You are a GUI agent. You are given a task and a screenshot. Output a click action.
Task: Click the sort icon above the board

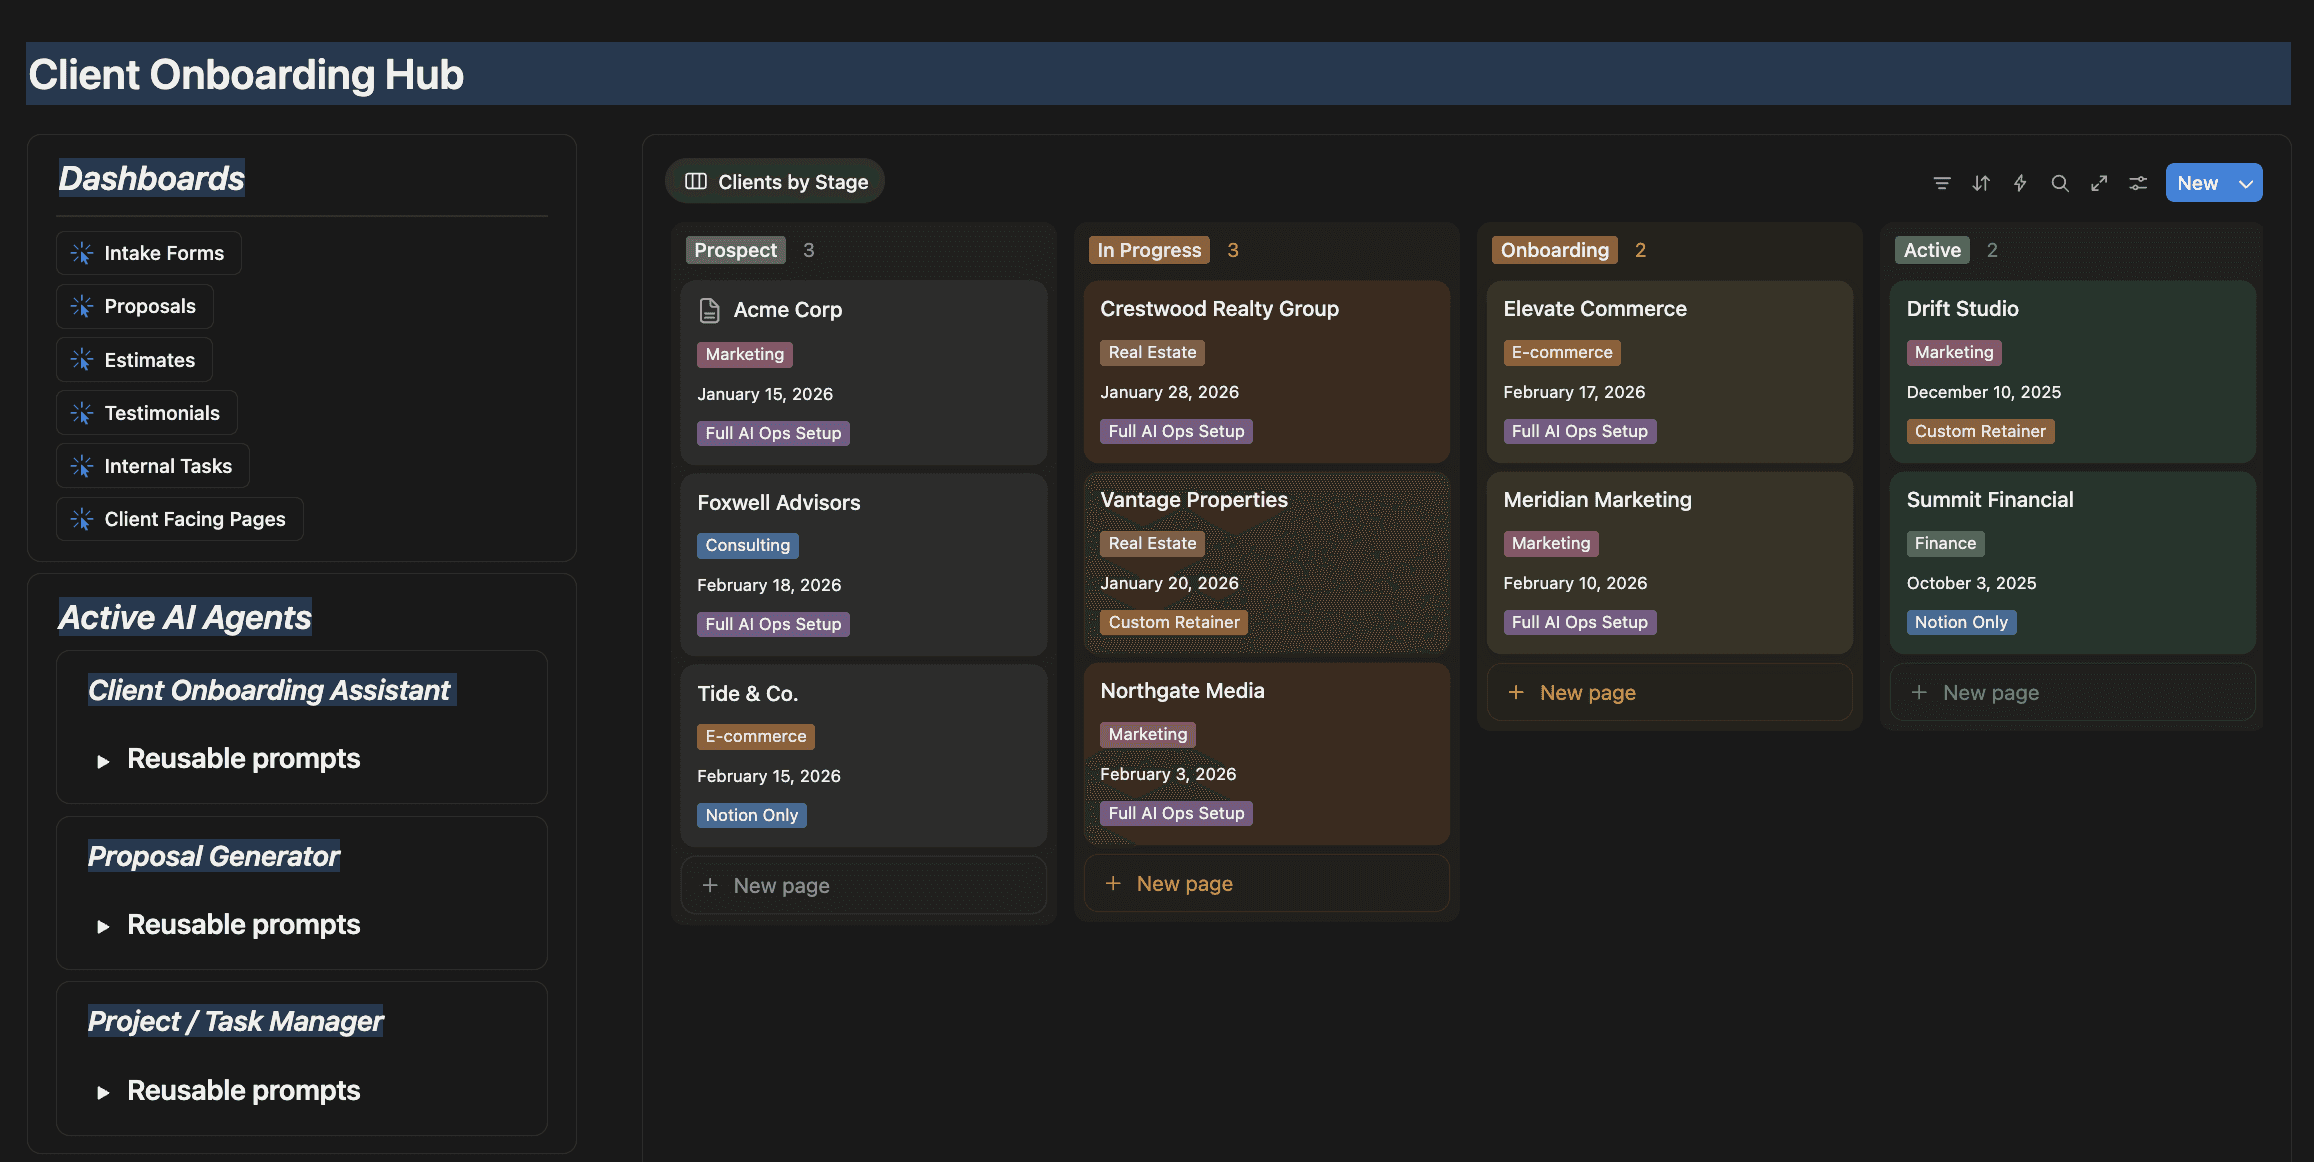pyautogui.click(x=1981, y=183)
